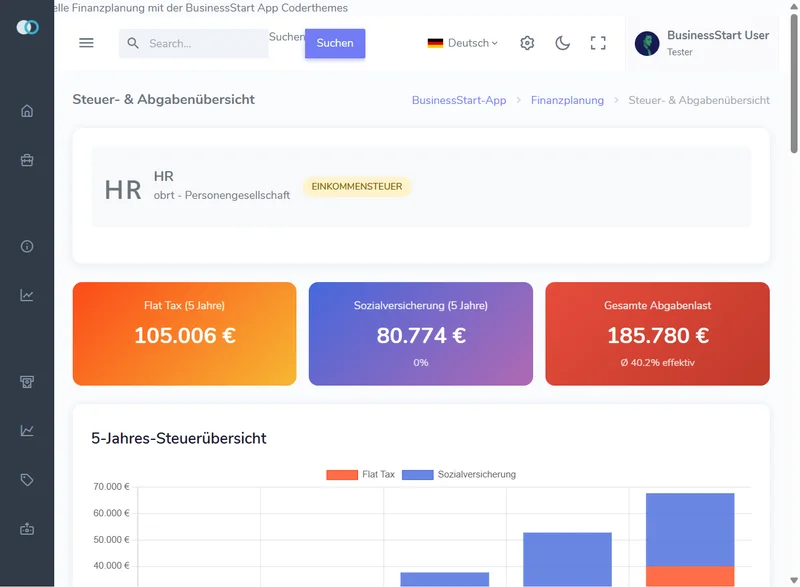This screenshot has height=587, width=800.
Task: Open the briefcase icon in sidebar
Action: click(27, 160)
